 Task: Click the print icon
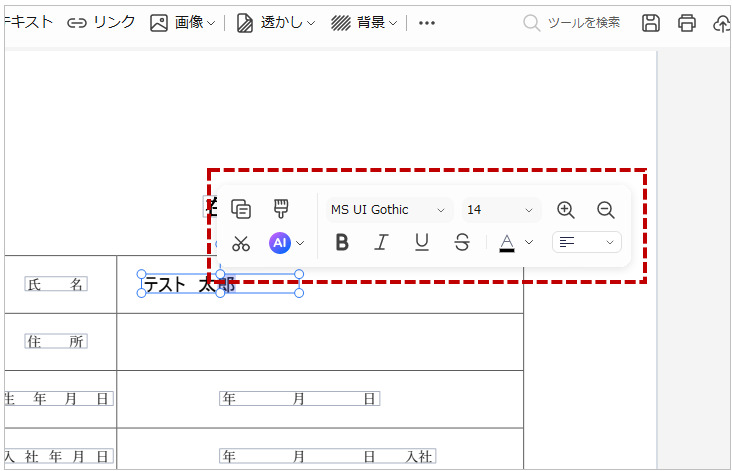click(x=686, y=22)
